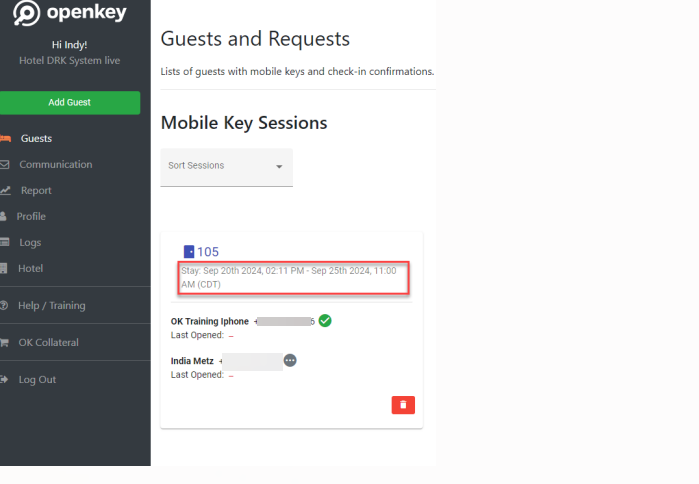
Task: Open the Hotel sidebar section
Action: (x=30, y=268)
